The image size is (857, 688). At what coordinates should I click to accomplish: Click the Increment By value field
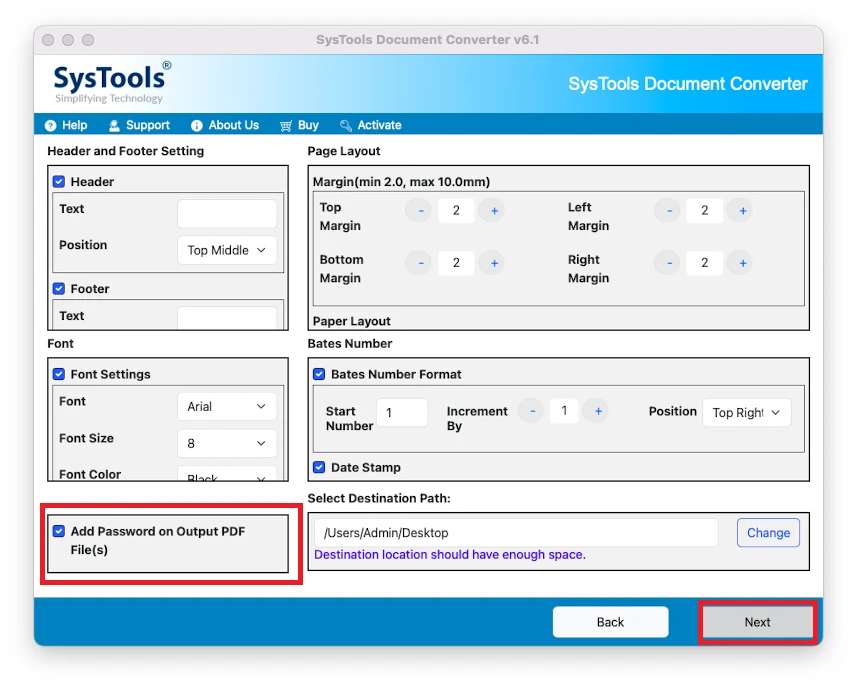[x=564, y=411]
